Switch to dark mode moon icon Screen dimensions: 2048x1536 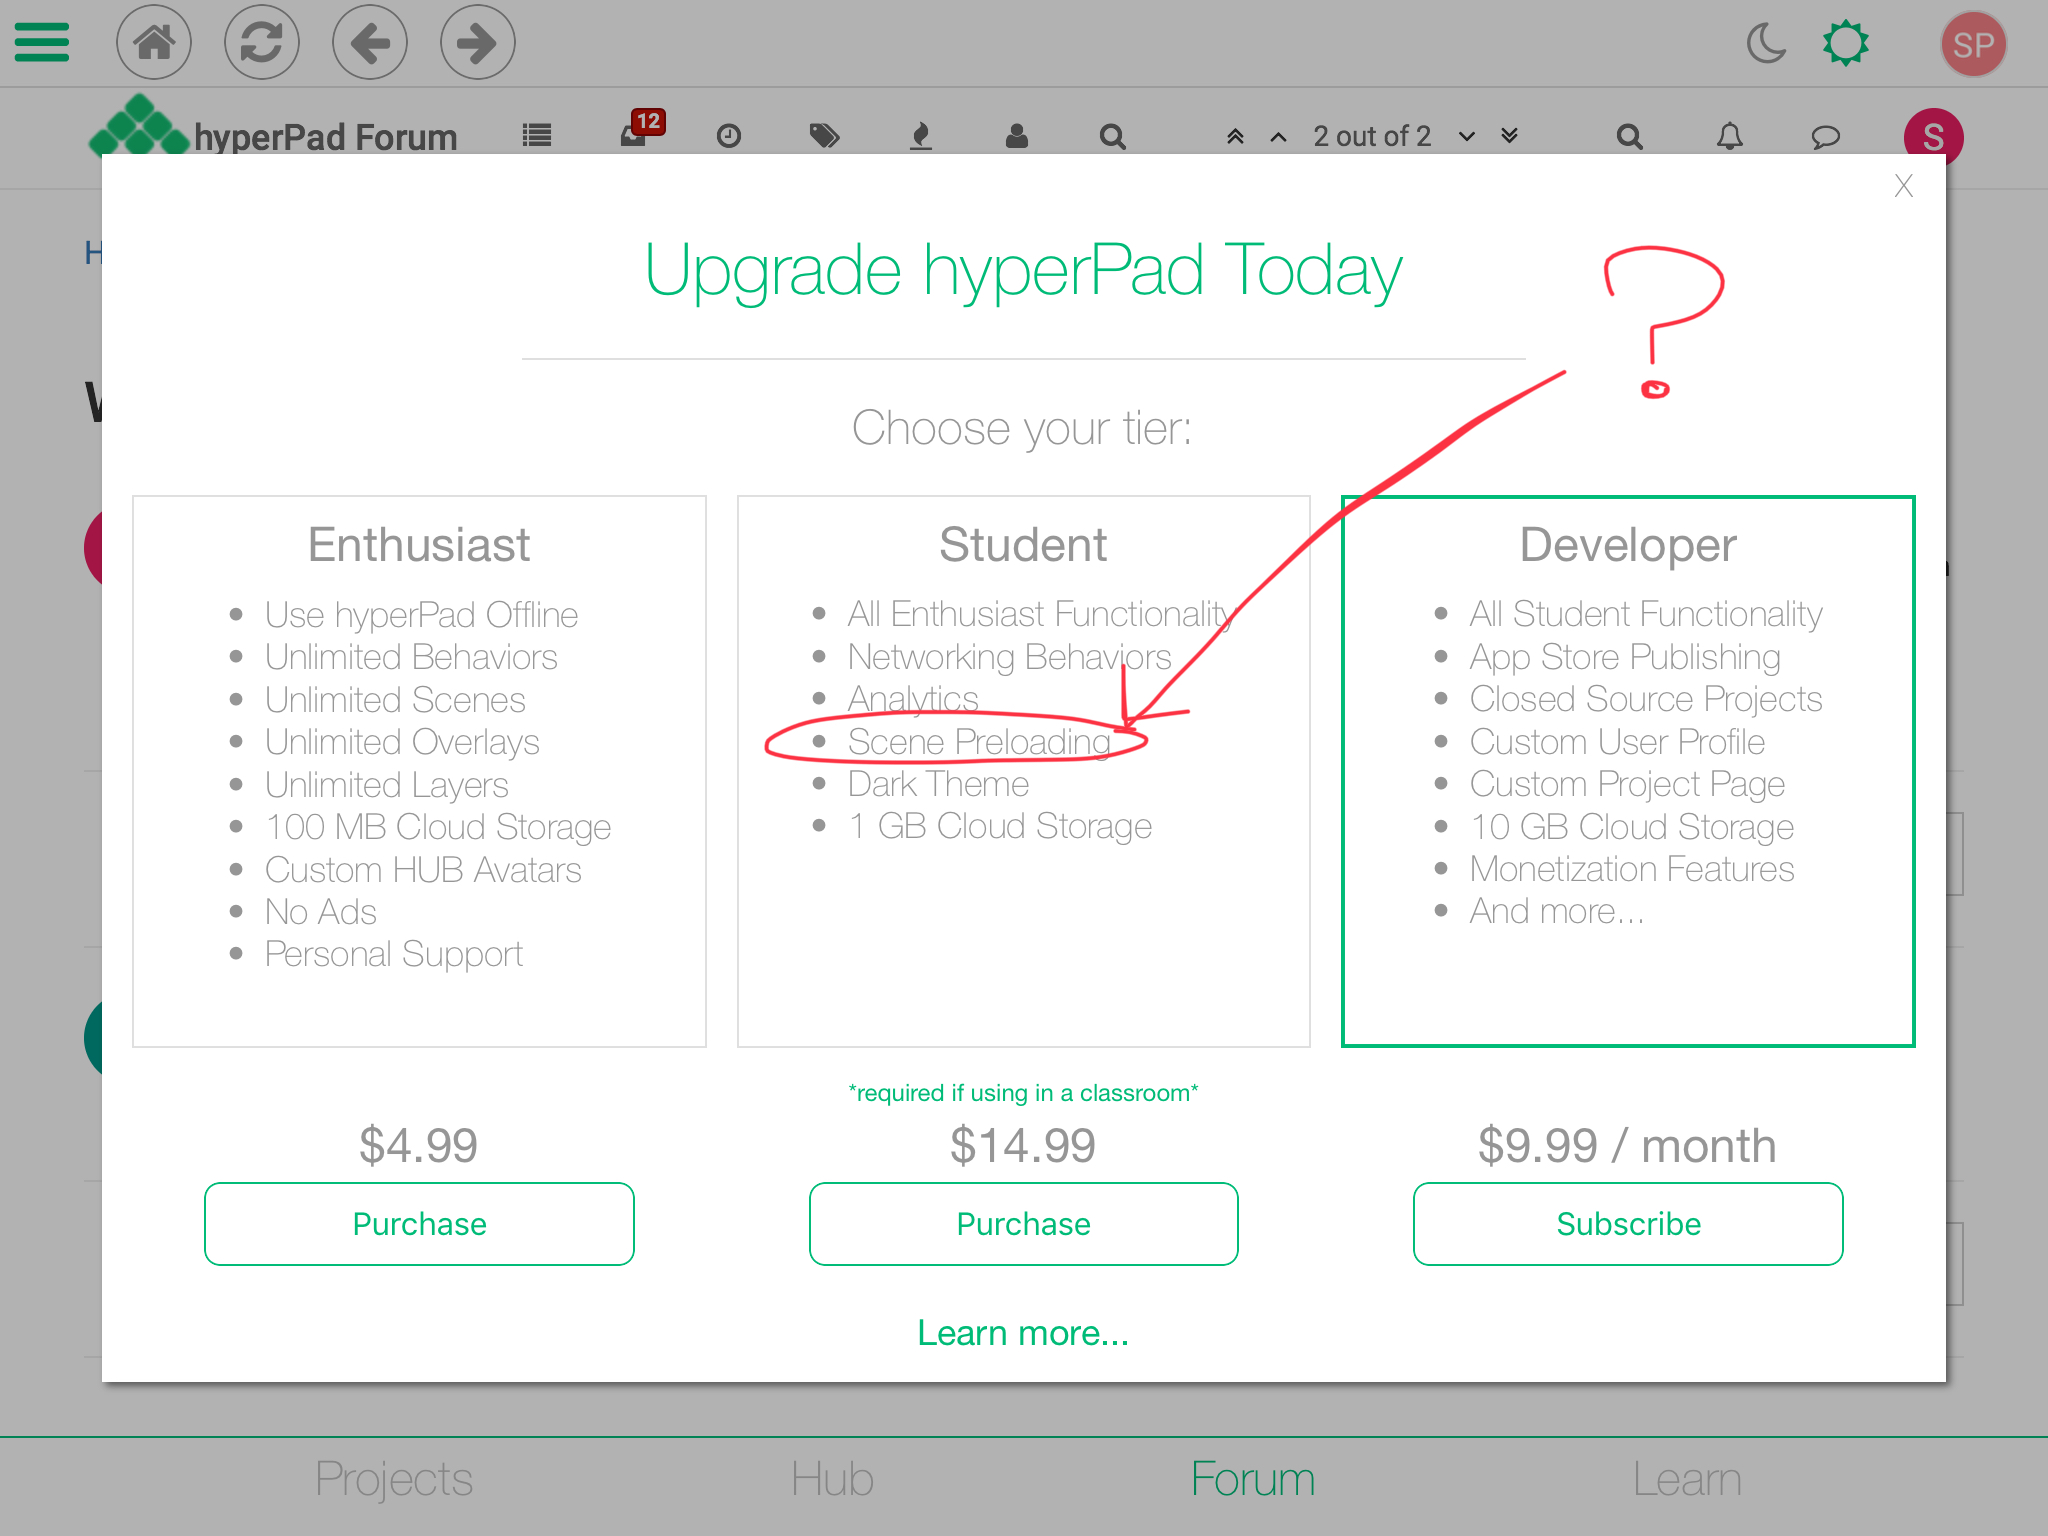pos(1766,44)
